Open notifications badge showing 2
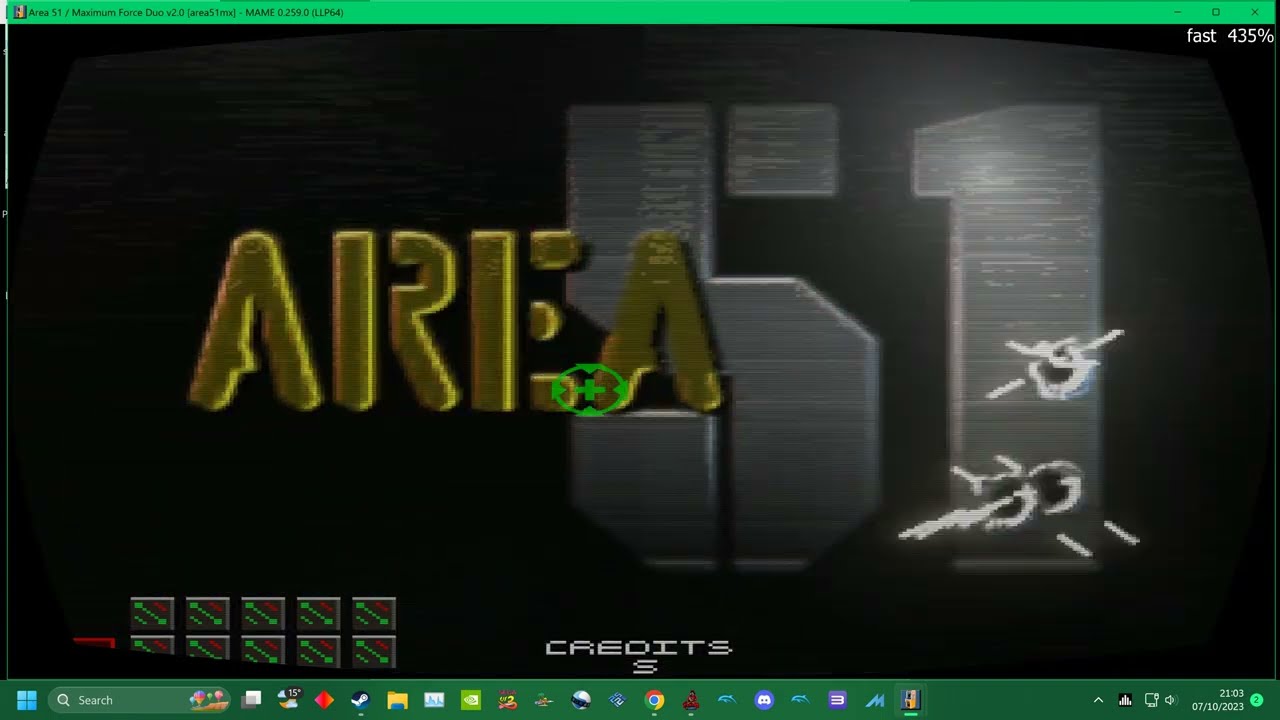 [x=1257, y=700]
